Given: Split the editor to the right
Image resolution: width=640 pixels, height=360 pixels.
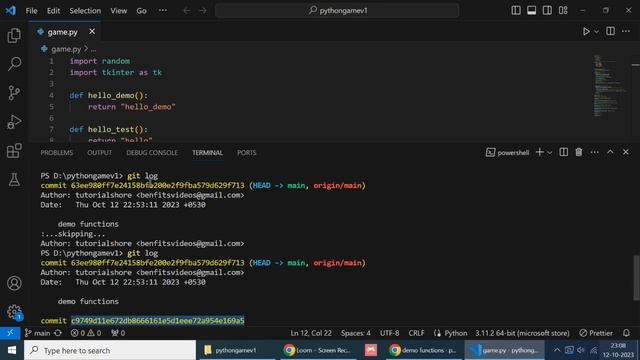Looking at the screenshot, I should [x=610, y=31].
